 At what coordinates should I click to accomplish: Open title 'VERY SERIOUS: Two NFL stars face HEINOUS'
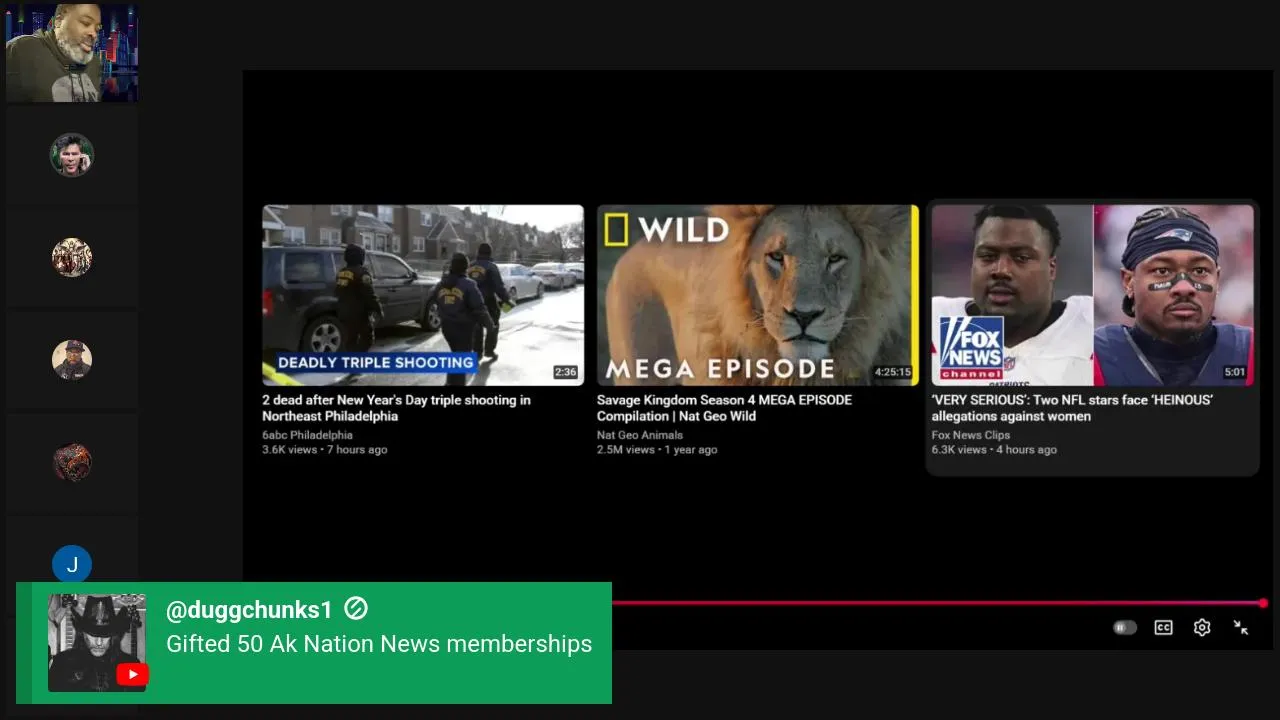coord(1072,408)
